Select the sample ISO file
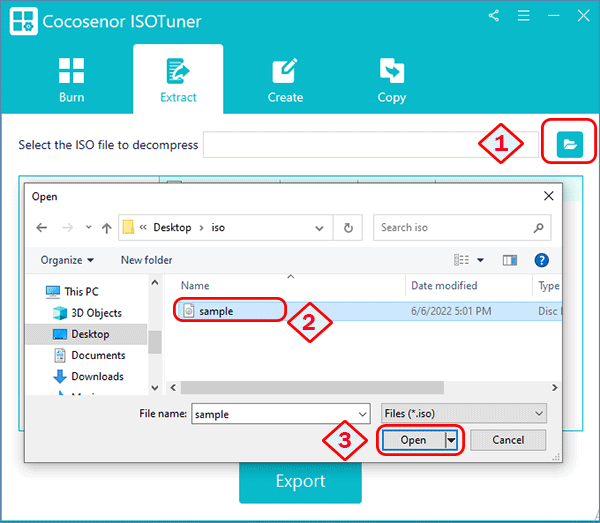 click(216, 311)
